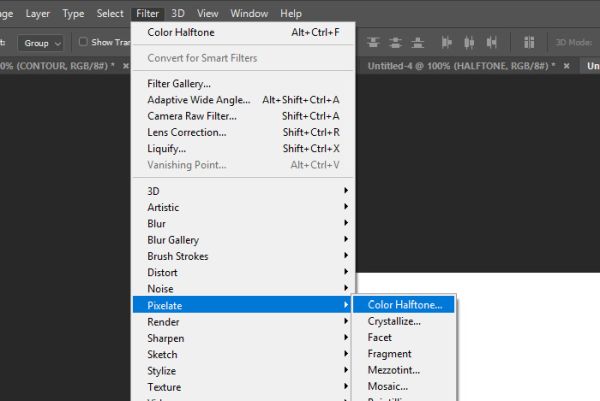
Task: Switch to the CONTOUR document tab
Action: pyautogui.click(x=57, y=66)
